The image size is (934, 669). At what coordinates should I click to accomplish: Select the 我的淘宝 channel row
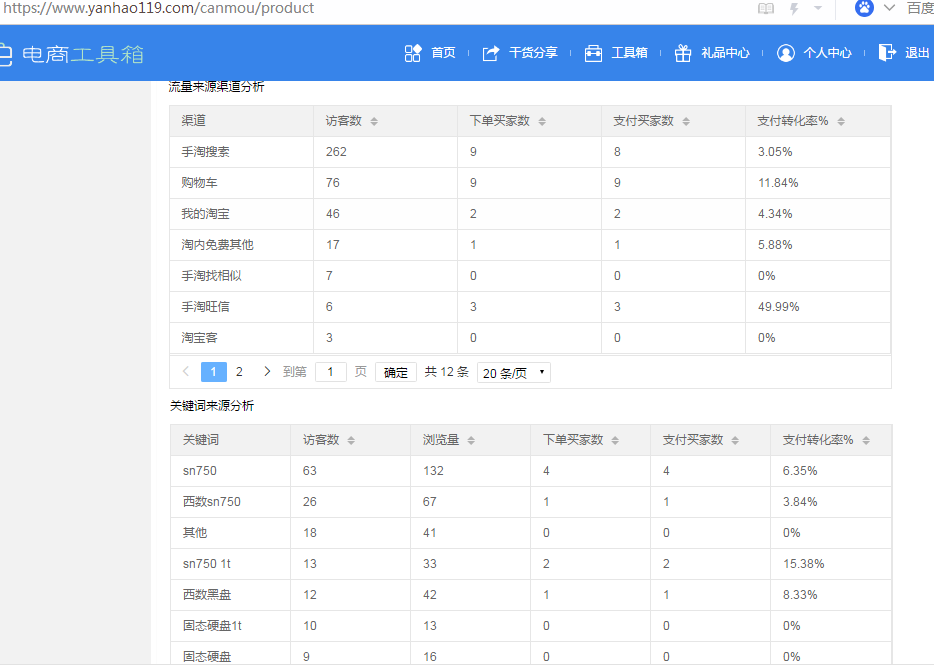(x=530, y=214)
